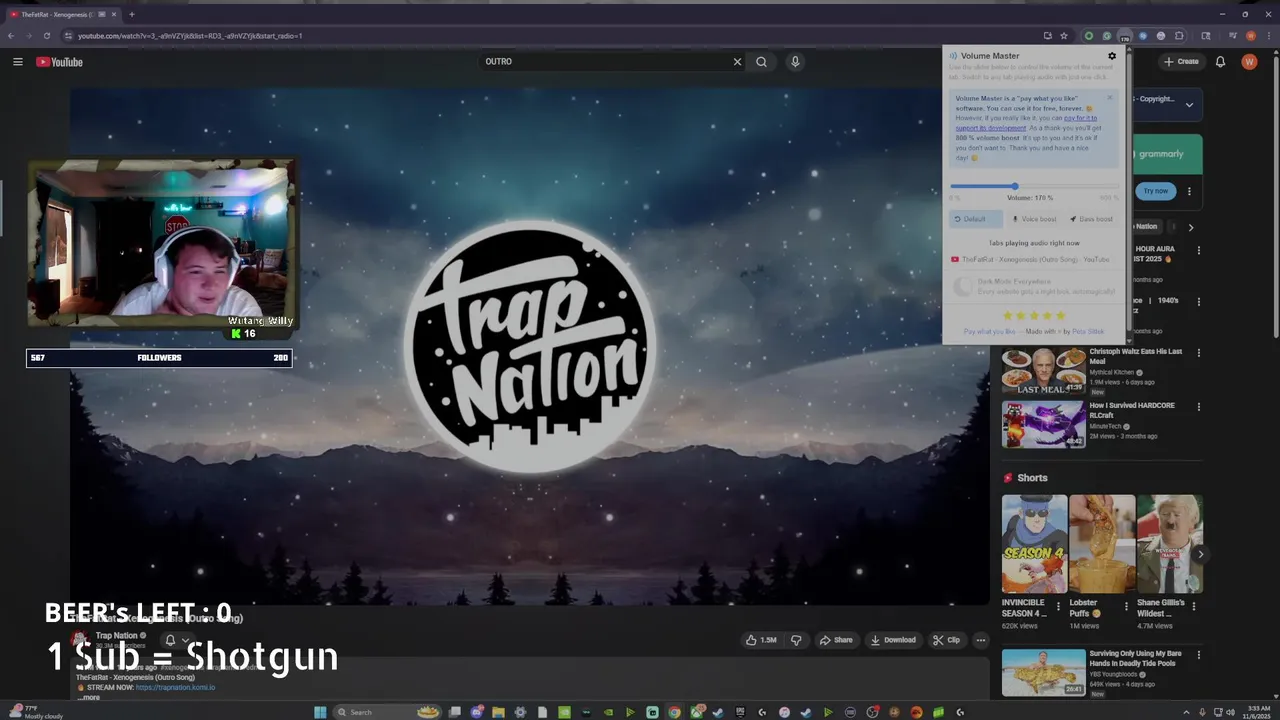Open the Petr Sildek author link
This screenshot has width=1280, height=720.
[x=1088, y=331]
